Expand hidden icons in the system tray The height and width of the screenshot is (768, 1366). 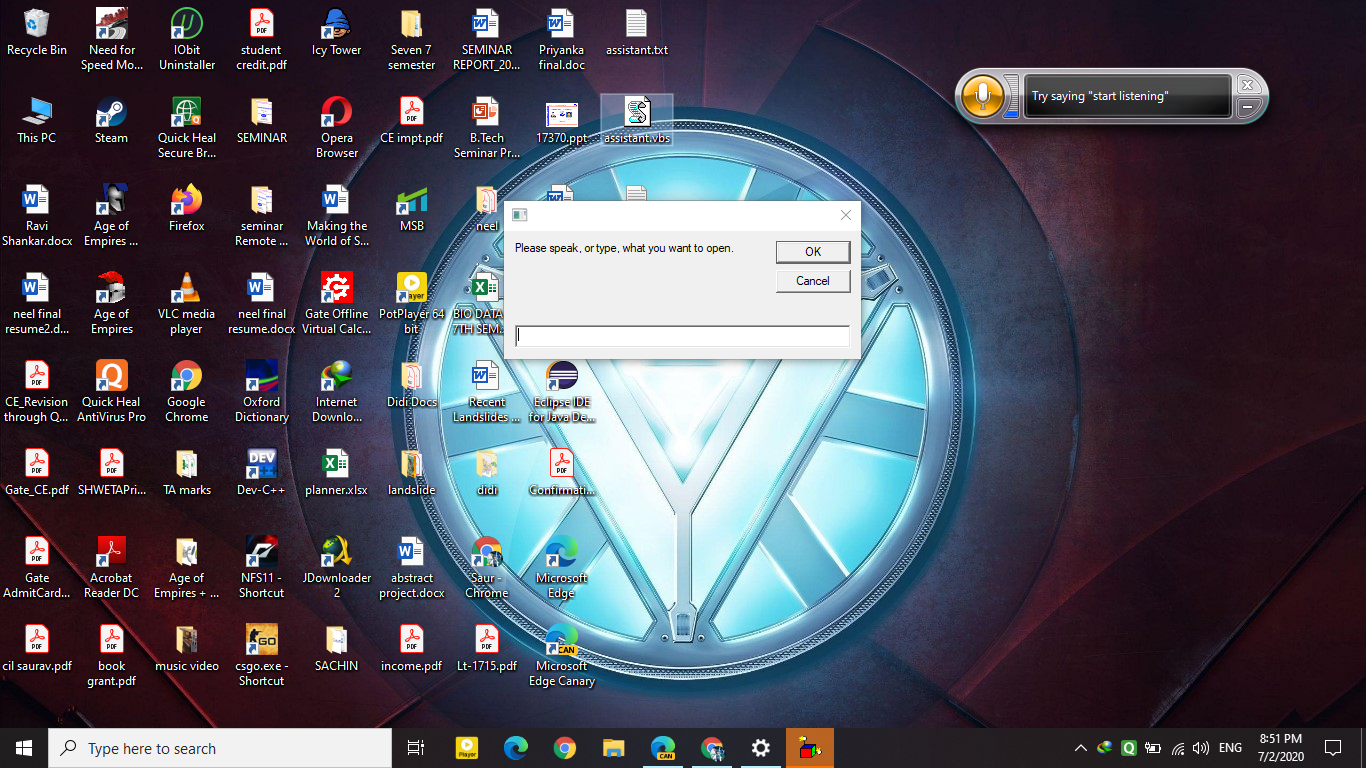1080,747
